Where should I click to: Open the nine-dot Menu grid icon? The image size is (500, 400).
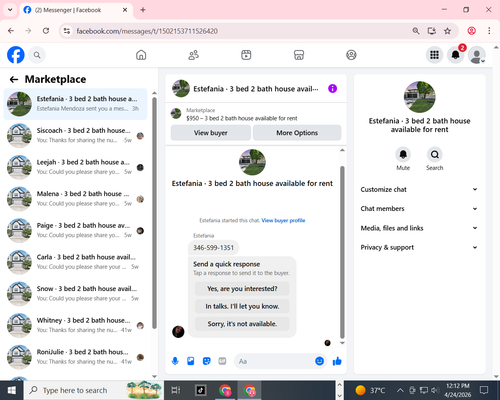pos(434,55)
